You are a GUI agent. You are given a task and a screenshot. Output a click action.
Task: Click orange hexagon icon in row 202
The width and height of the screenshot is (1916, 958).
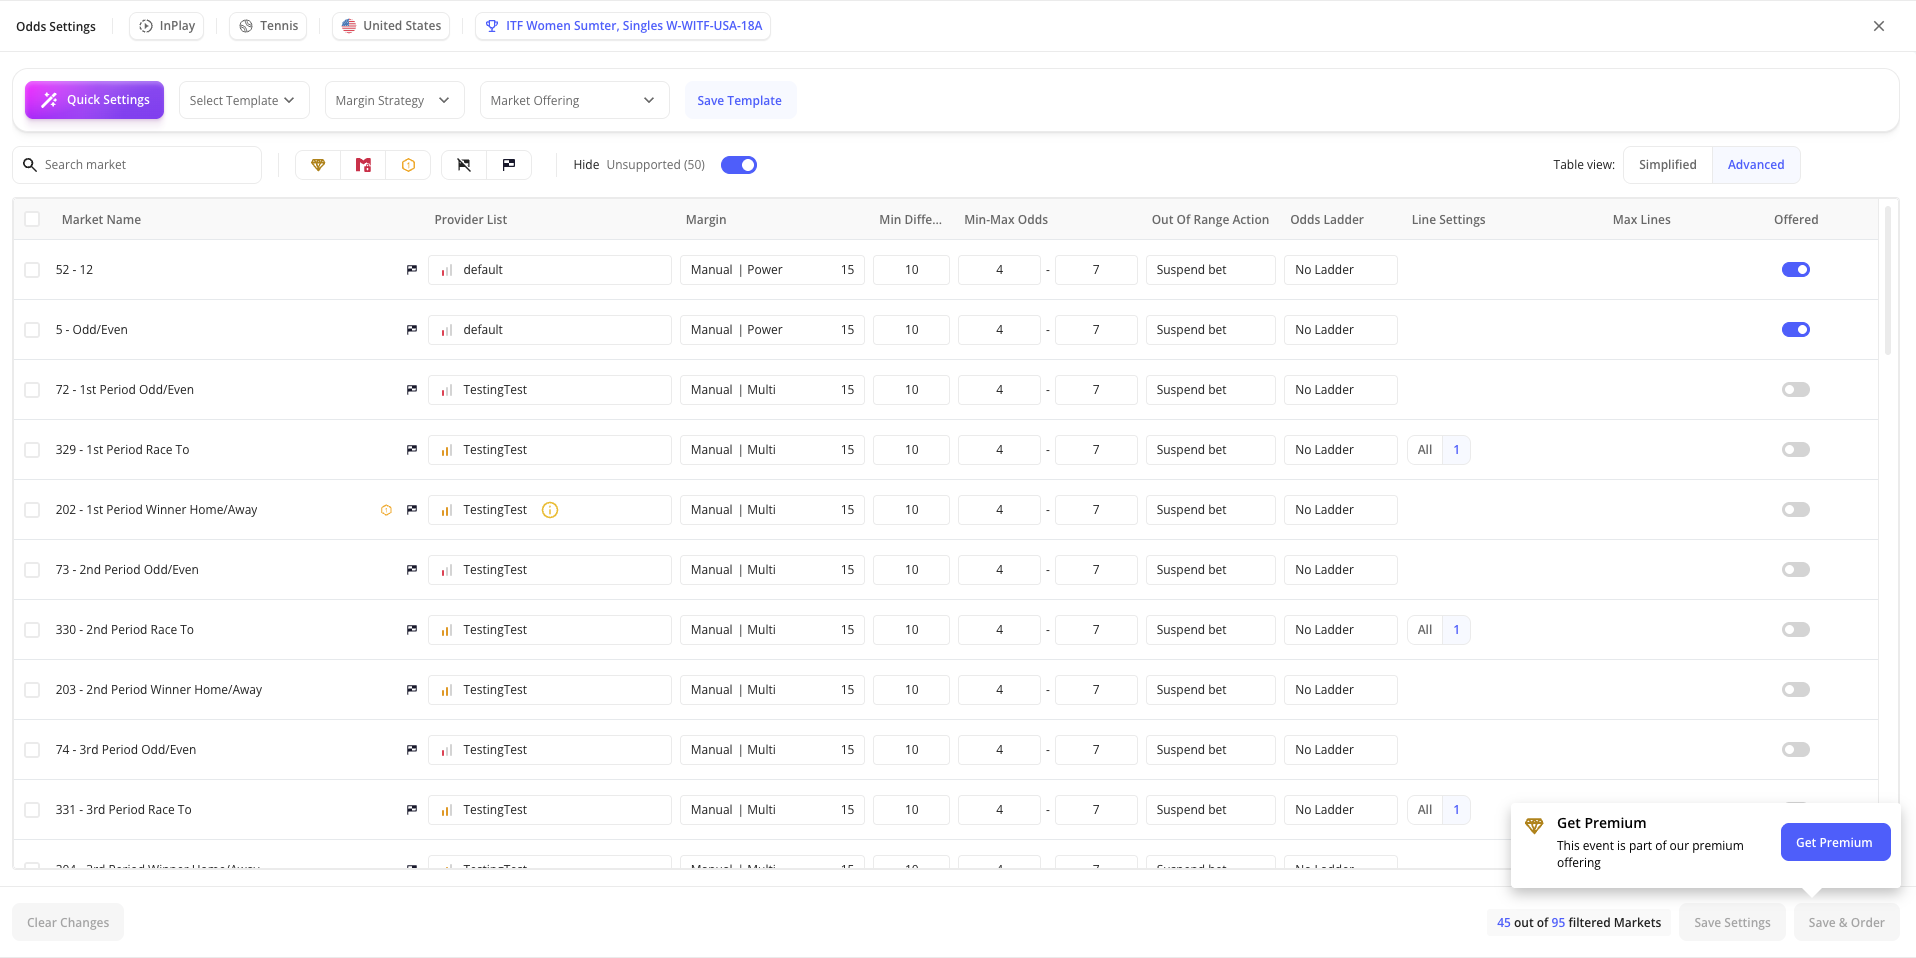(386, 510)
